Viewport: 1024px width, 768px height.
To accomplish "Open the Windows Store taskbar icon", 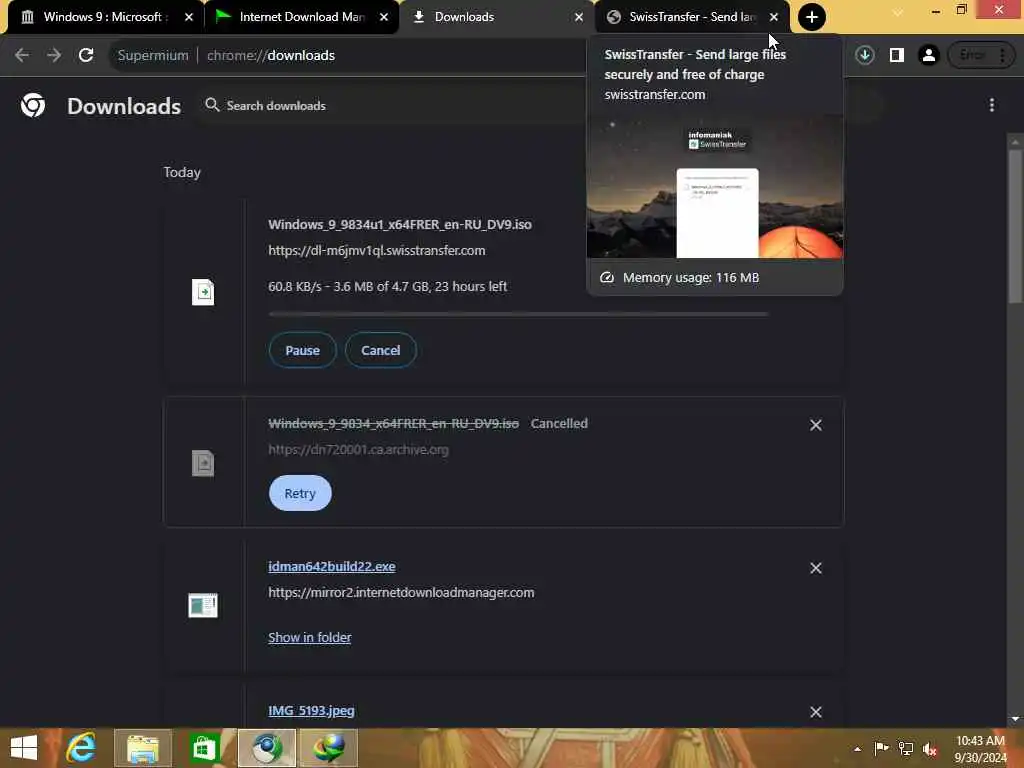I will [x=204, y=748].
